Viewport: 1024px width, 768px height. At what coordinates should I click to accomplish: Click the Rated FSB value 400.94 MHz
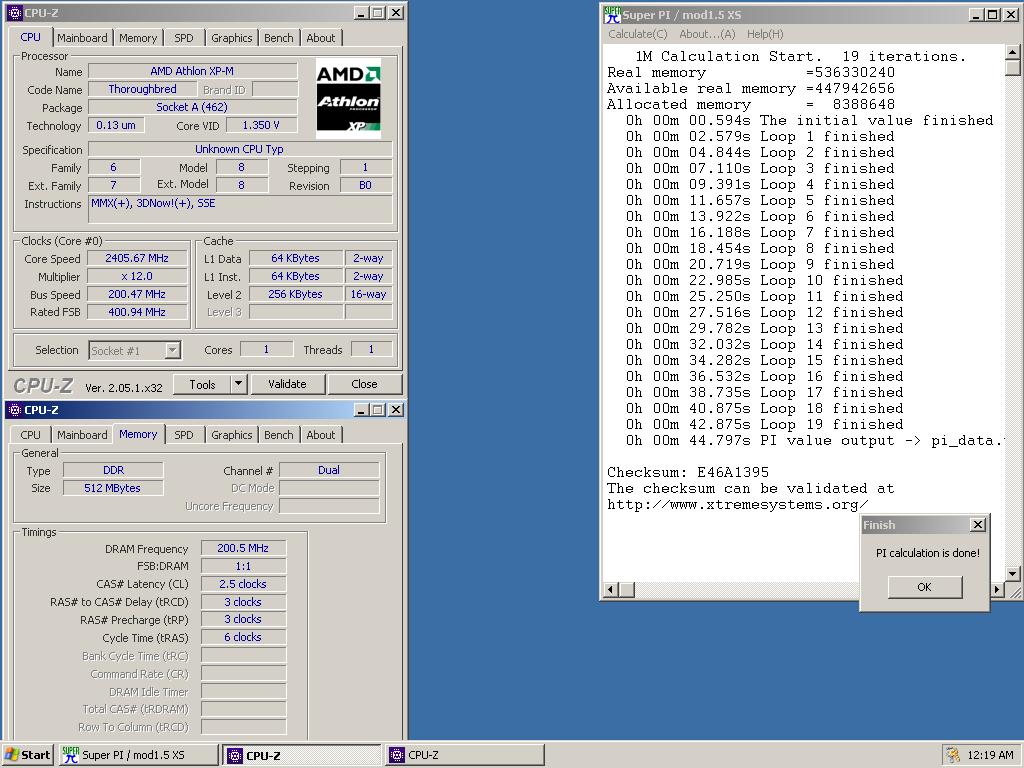[137, 312]
